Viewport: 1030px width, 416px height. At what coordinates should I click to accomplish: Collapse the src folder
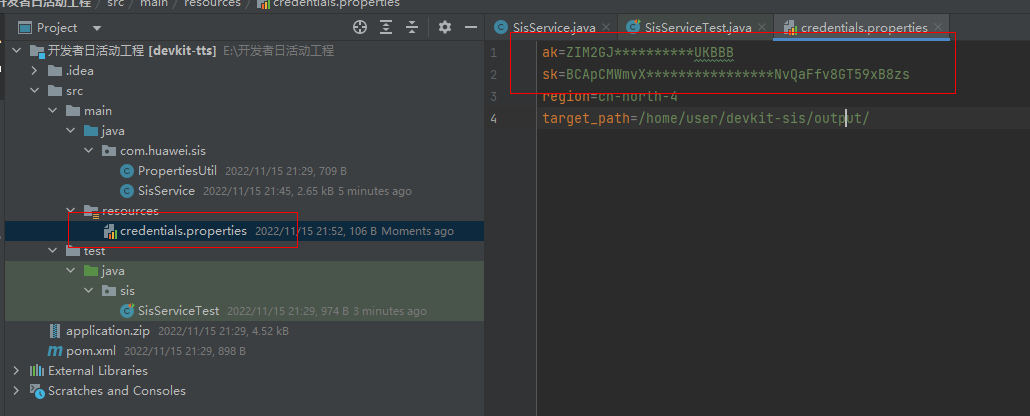coord(36,91)
